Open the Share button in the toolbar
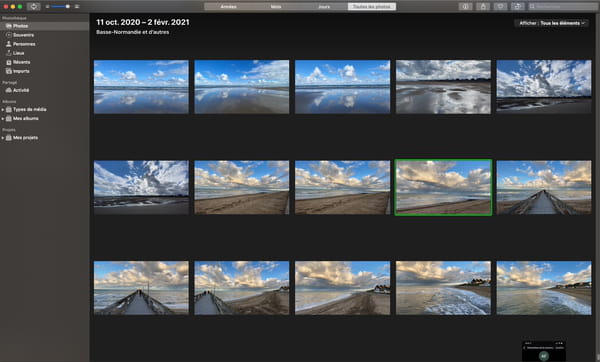 tap(483, 7)
